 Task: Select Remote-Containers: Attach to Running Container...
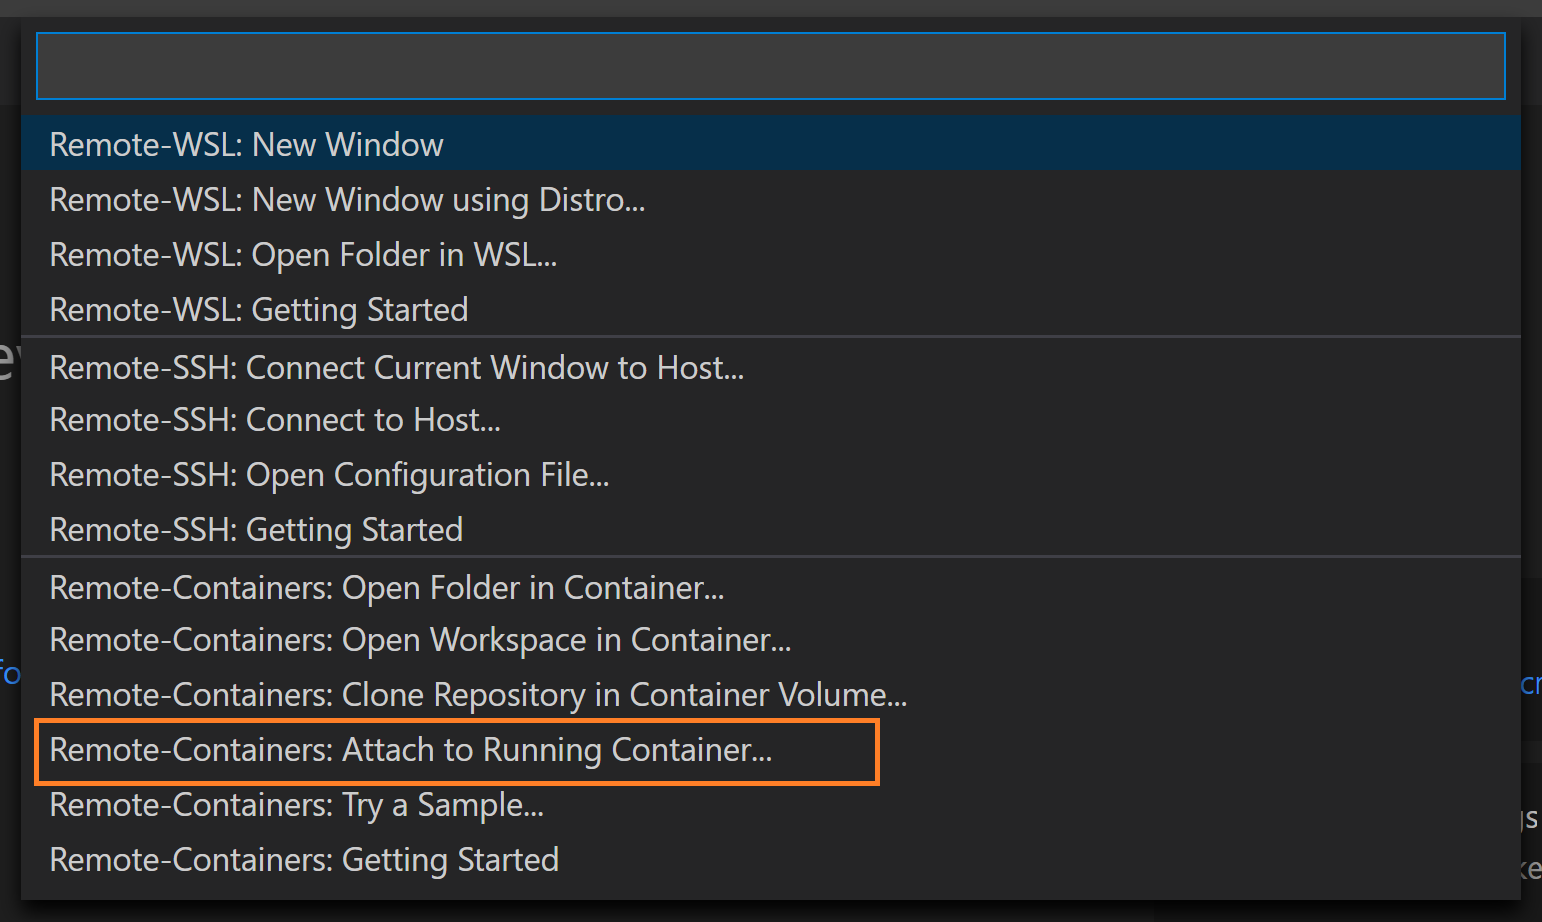770,749
